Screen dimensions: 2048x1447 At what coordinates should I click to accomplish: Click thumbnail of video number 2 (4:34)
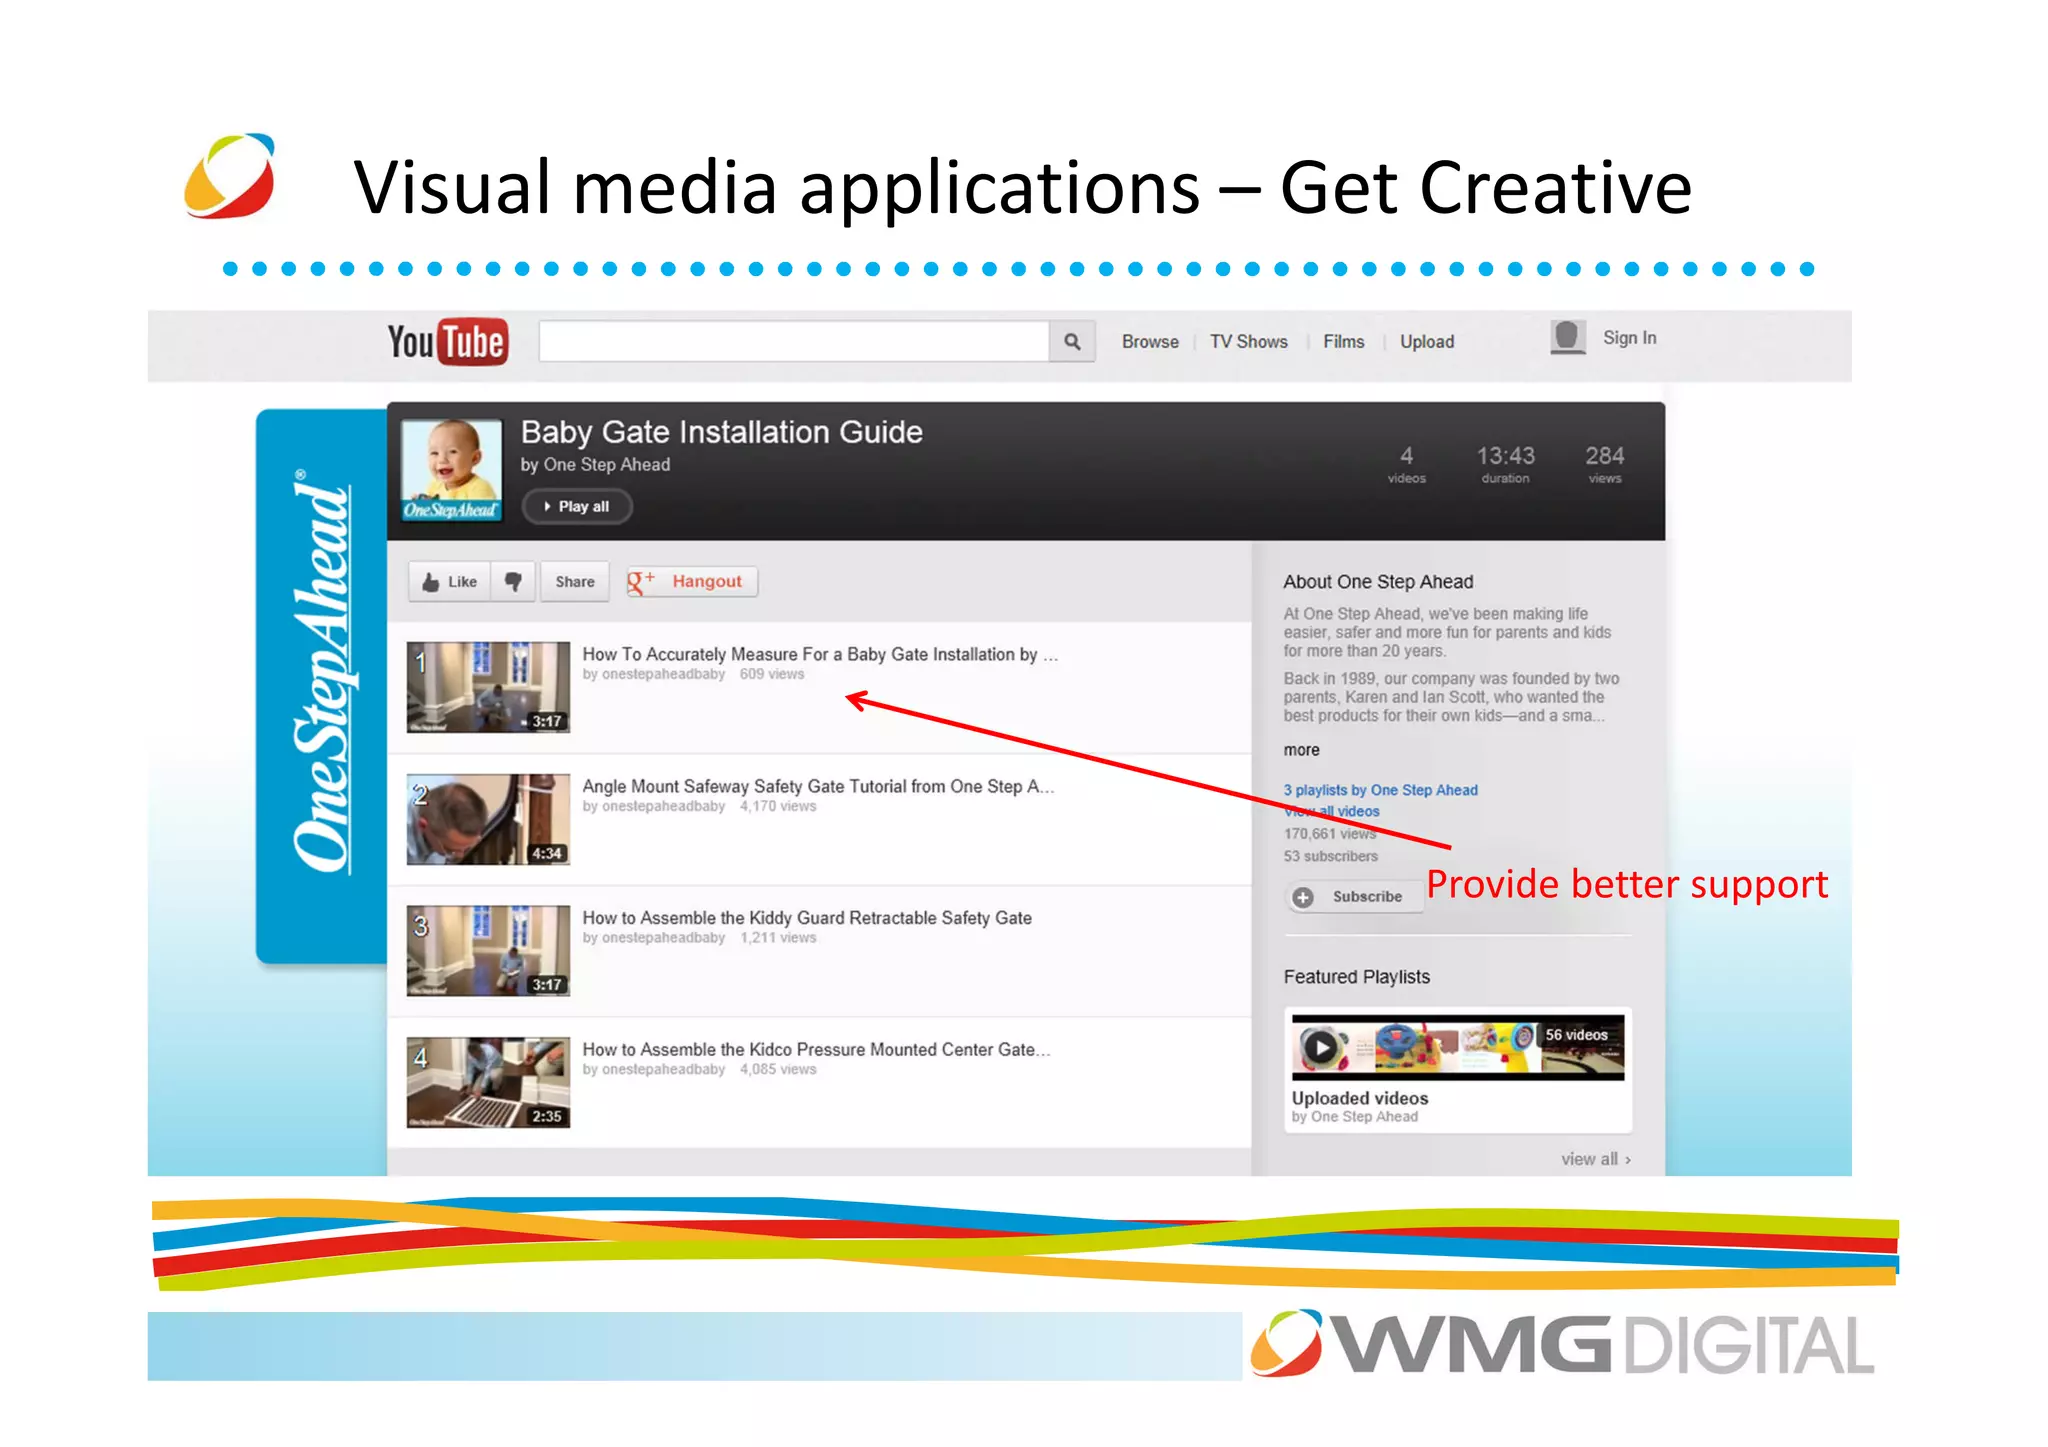(488, 819)
